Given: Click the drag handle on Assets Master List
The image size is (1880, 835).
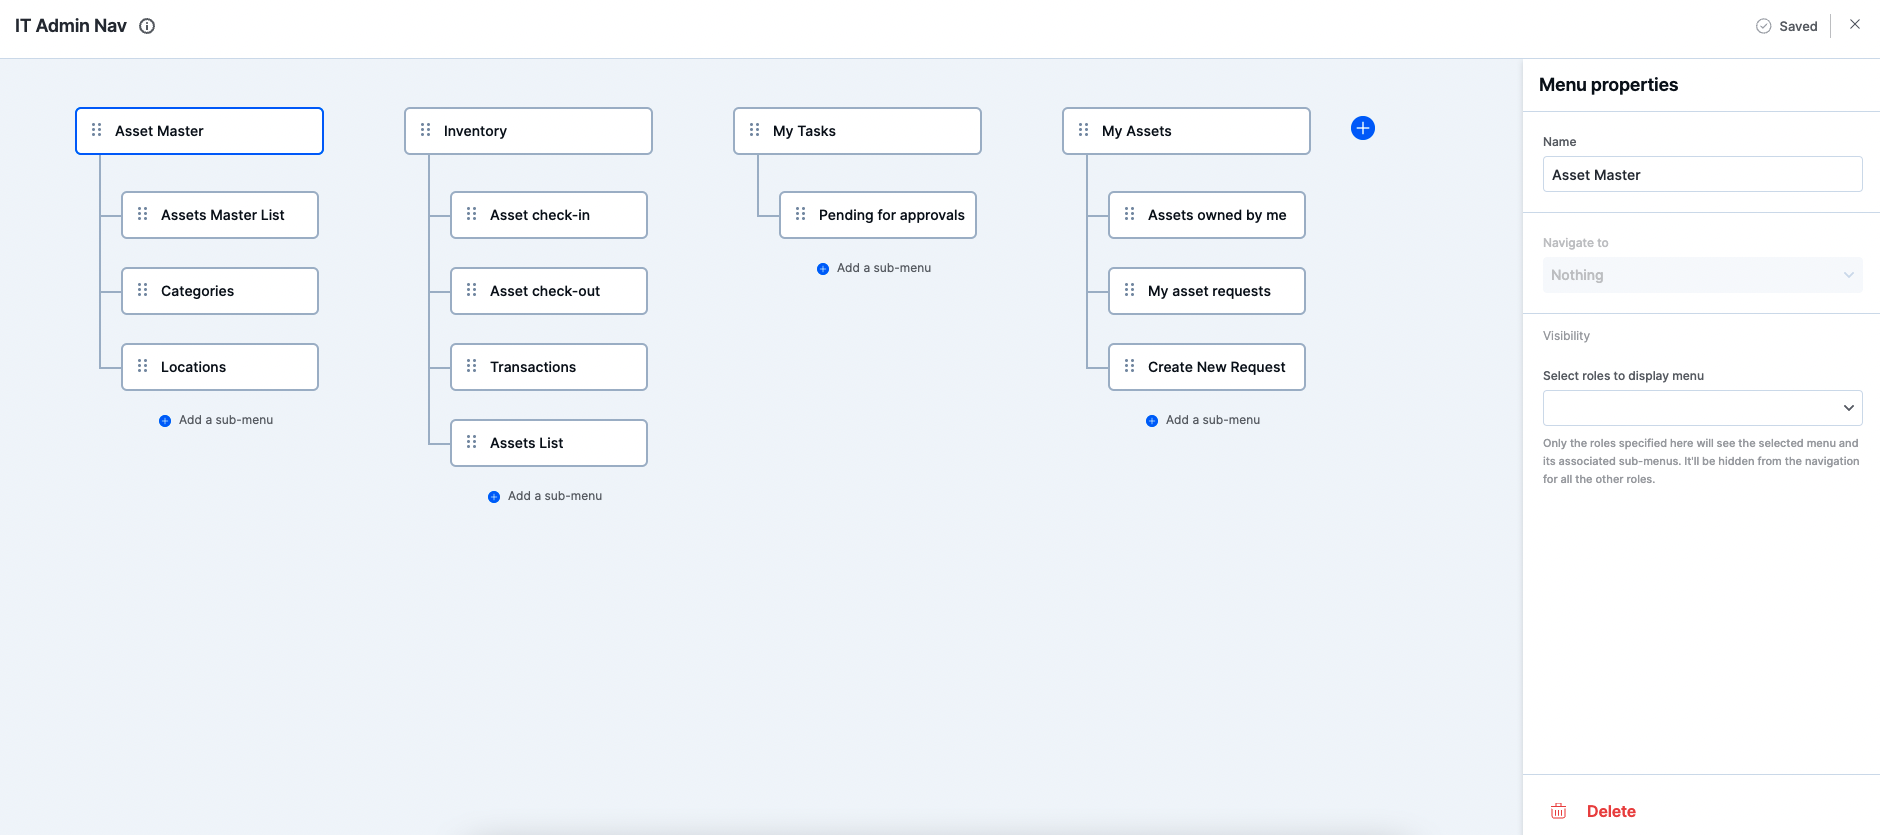Looking at the screenshot, I should tap(143, 214).
